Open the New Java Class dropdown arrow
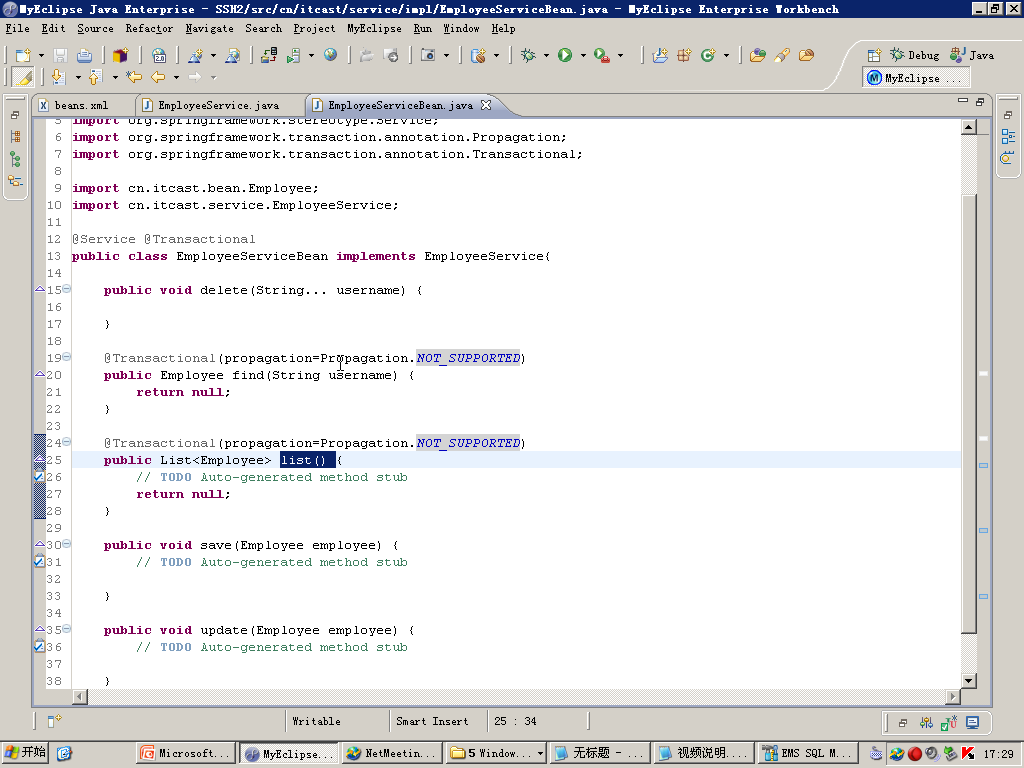This screenshot has width=1024, height=768. [726, 56]
